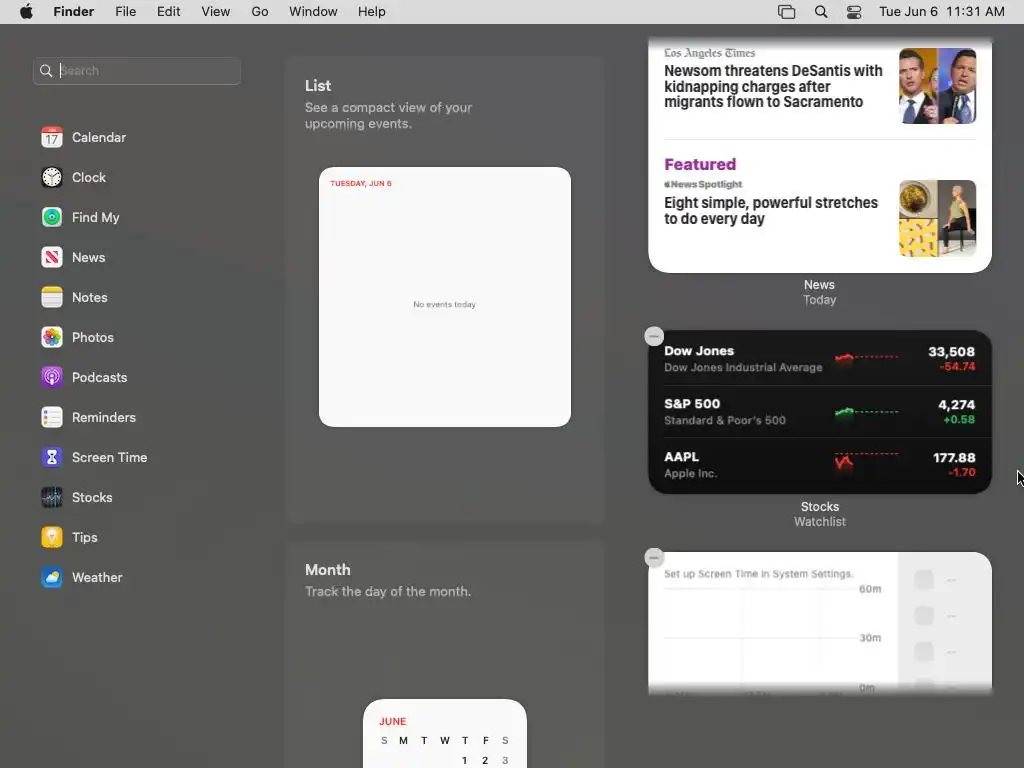The width and height of the screenshot is (1024, 768).
Task: Open the File menu
Action: pyautogui.click(x=125, y=12)
